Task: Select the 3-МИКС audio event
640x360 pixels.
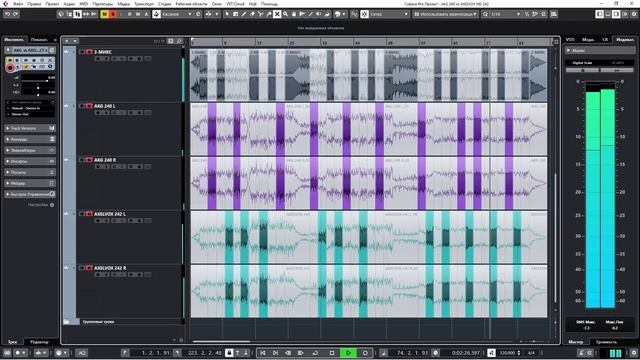Action: click(369, 75)
